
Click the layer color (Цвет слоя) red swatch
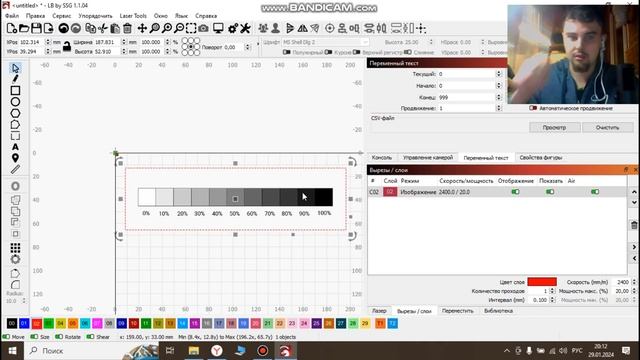click(542, 282)
